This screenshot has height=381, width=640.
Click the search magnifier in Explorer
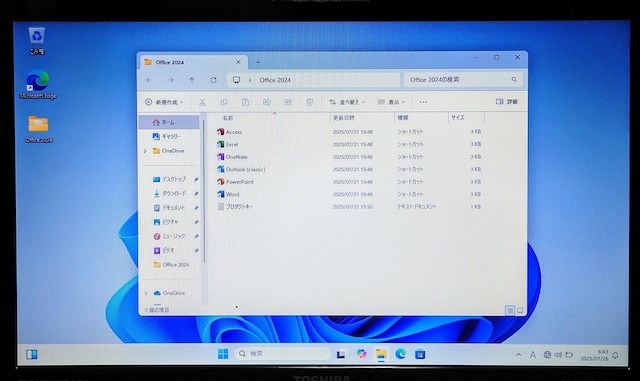pyautogui.click(x=514, y=80)
